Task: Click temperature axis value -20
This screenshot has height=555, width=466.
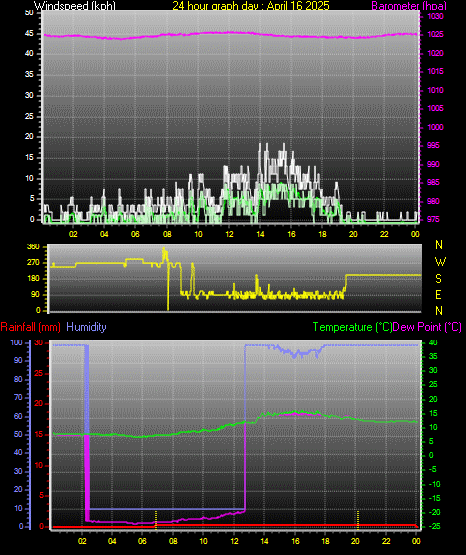Action: (x=435, y=512)
